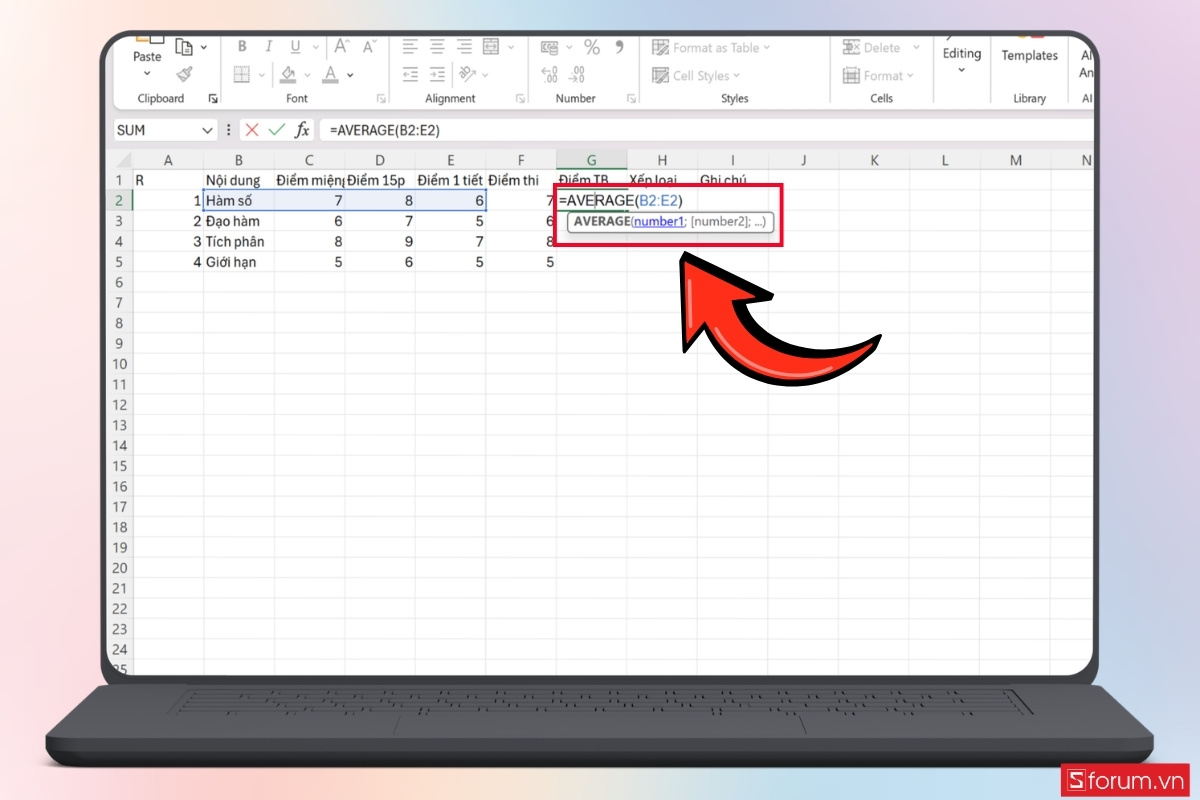This screenshot has height=800, width=1200.
Task: Click header cell 'Nội dung'
Action: tap(239, 180)
